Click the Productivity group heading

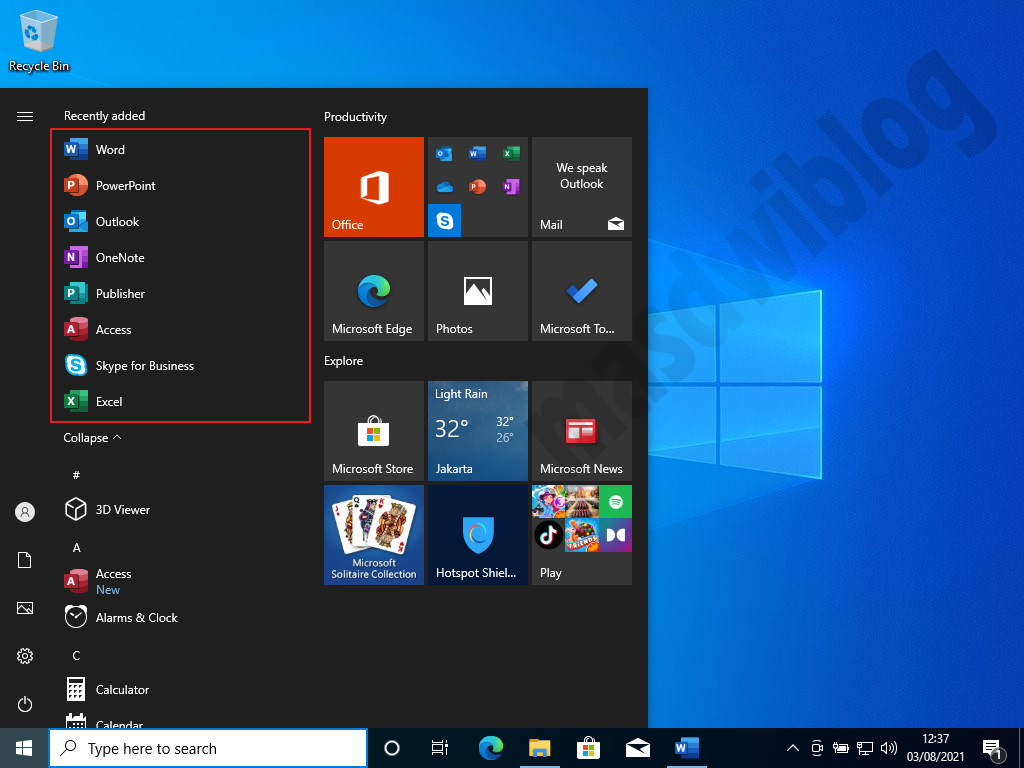pyautogui.click(x=355, y=117)
